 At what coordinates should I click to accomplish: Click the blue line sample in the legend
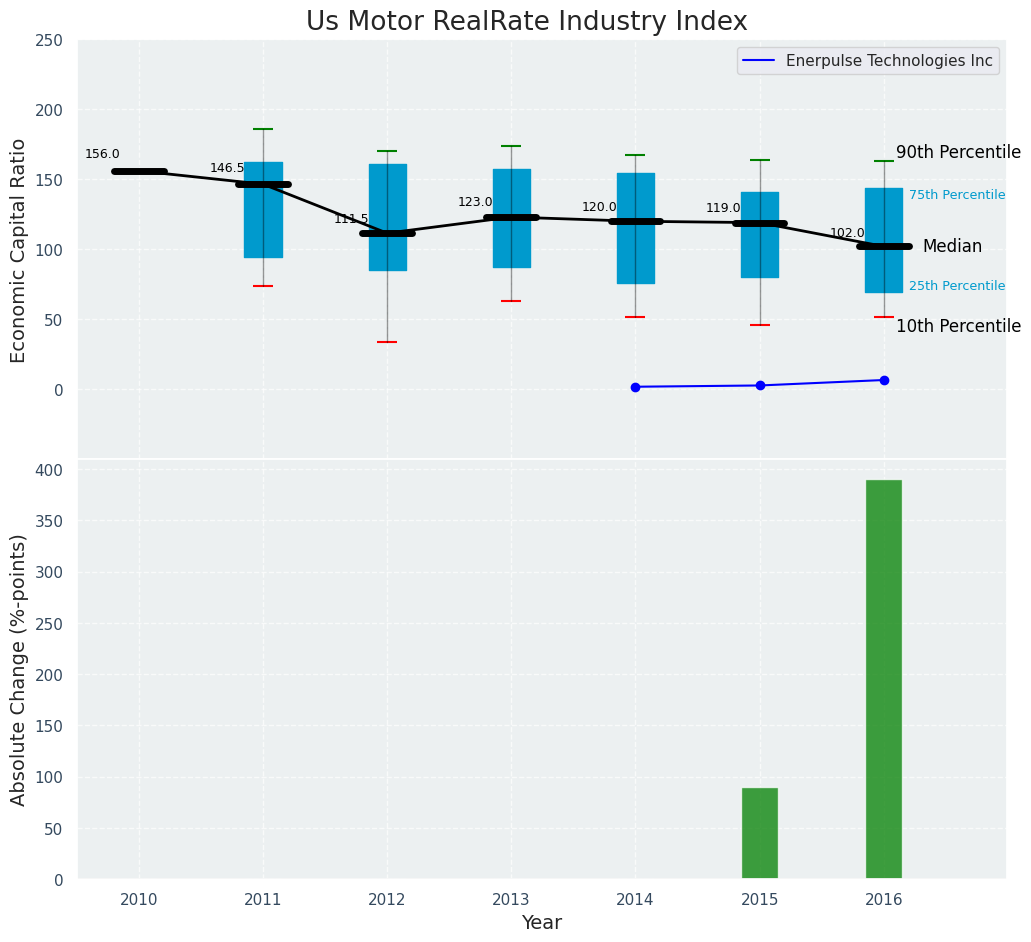click(x=760, y=61)
